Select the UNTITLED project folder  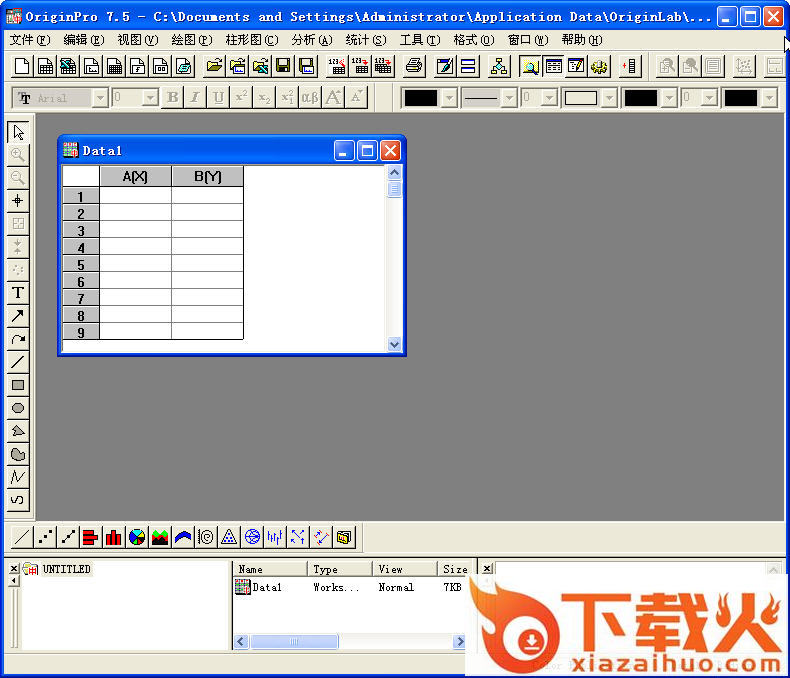click(x=66, y=569)
